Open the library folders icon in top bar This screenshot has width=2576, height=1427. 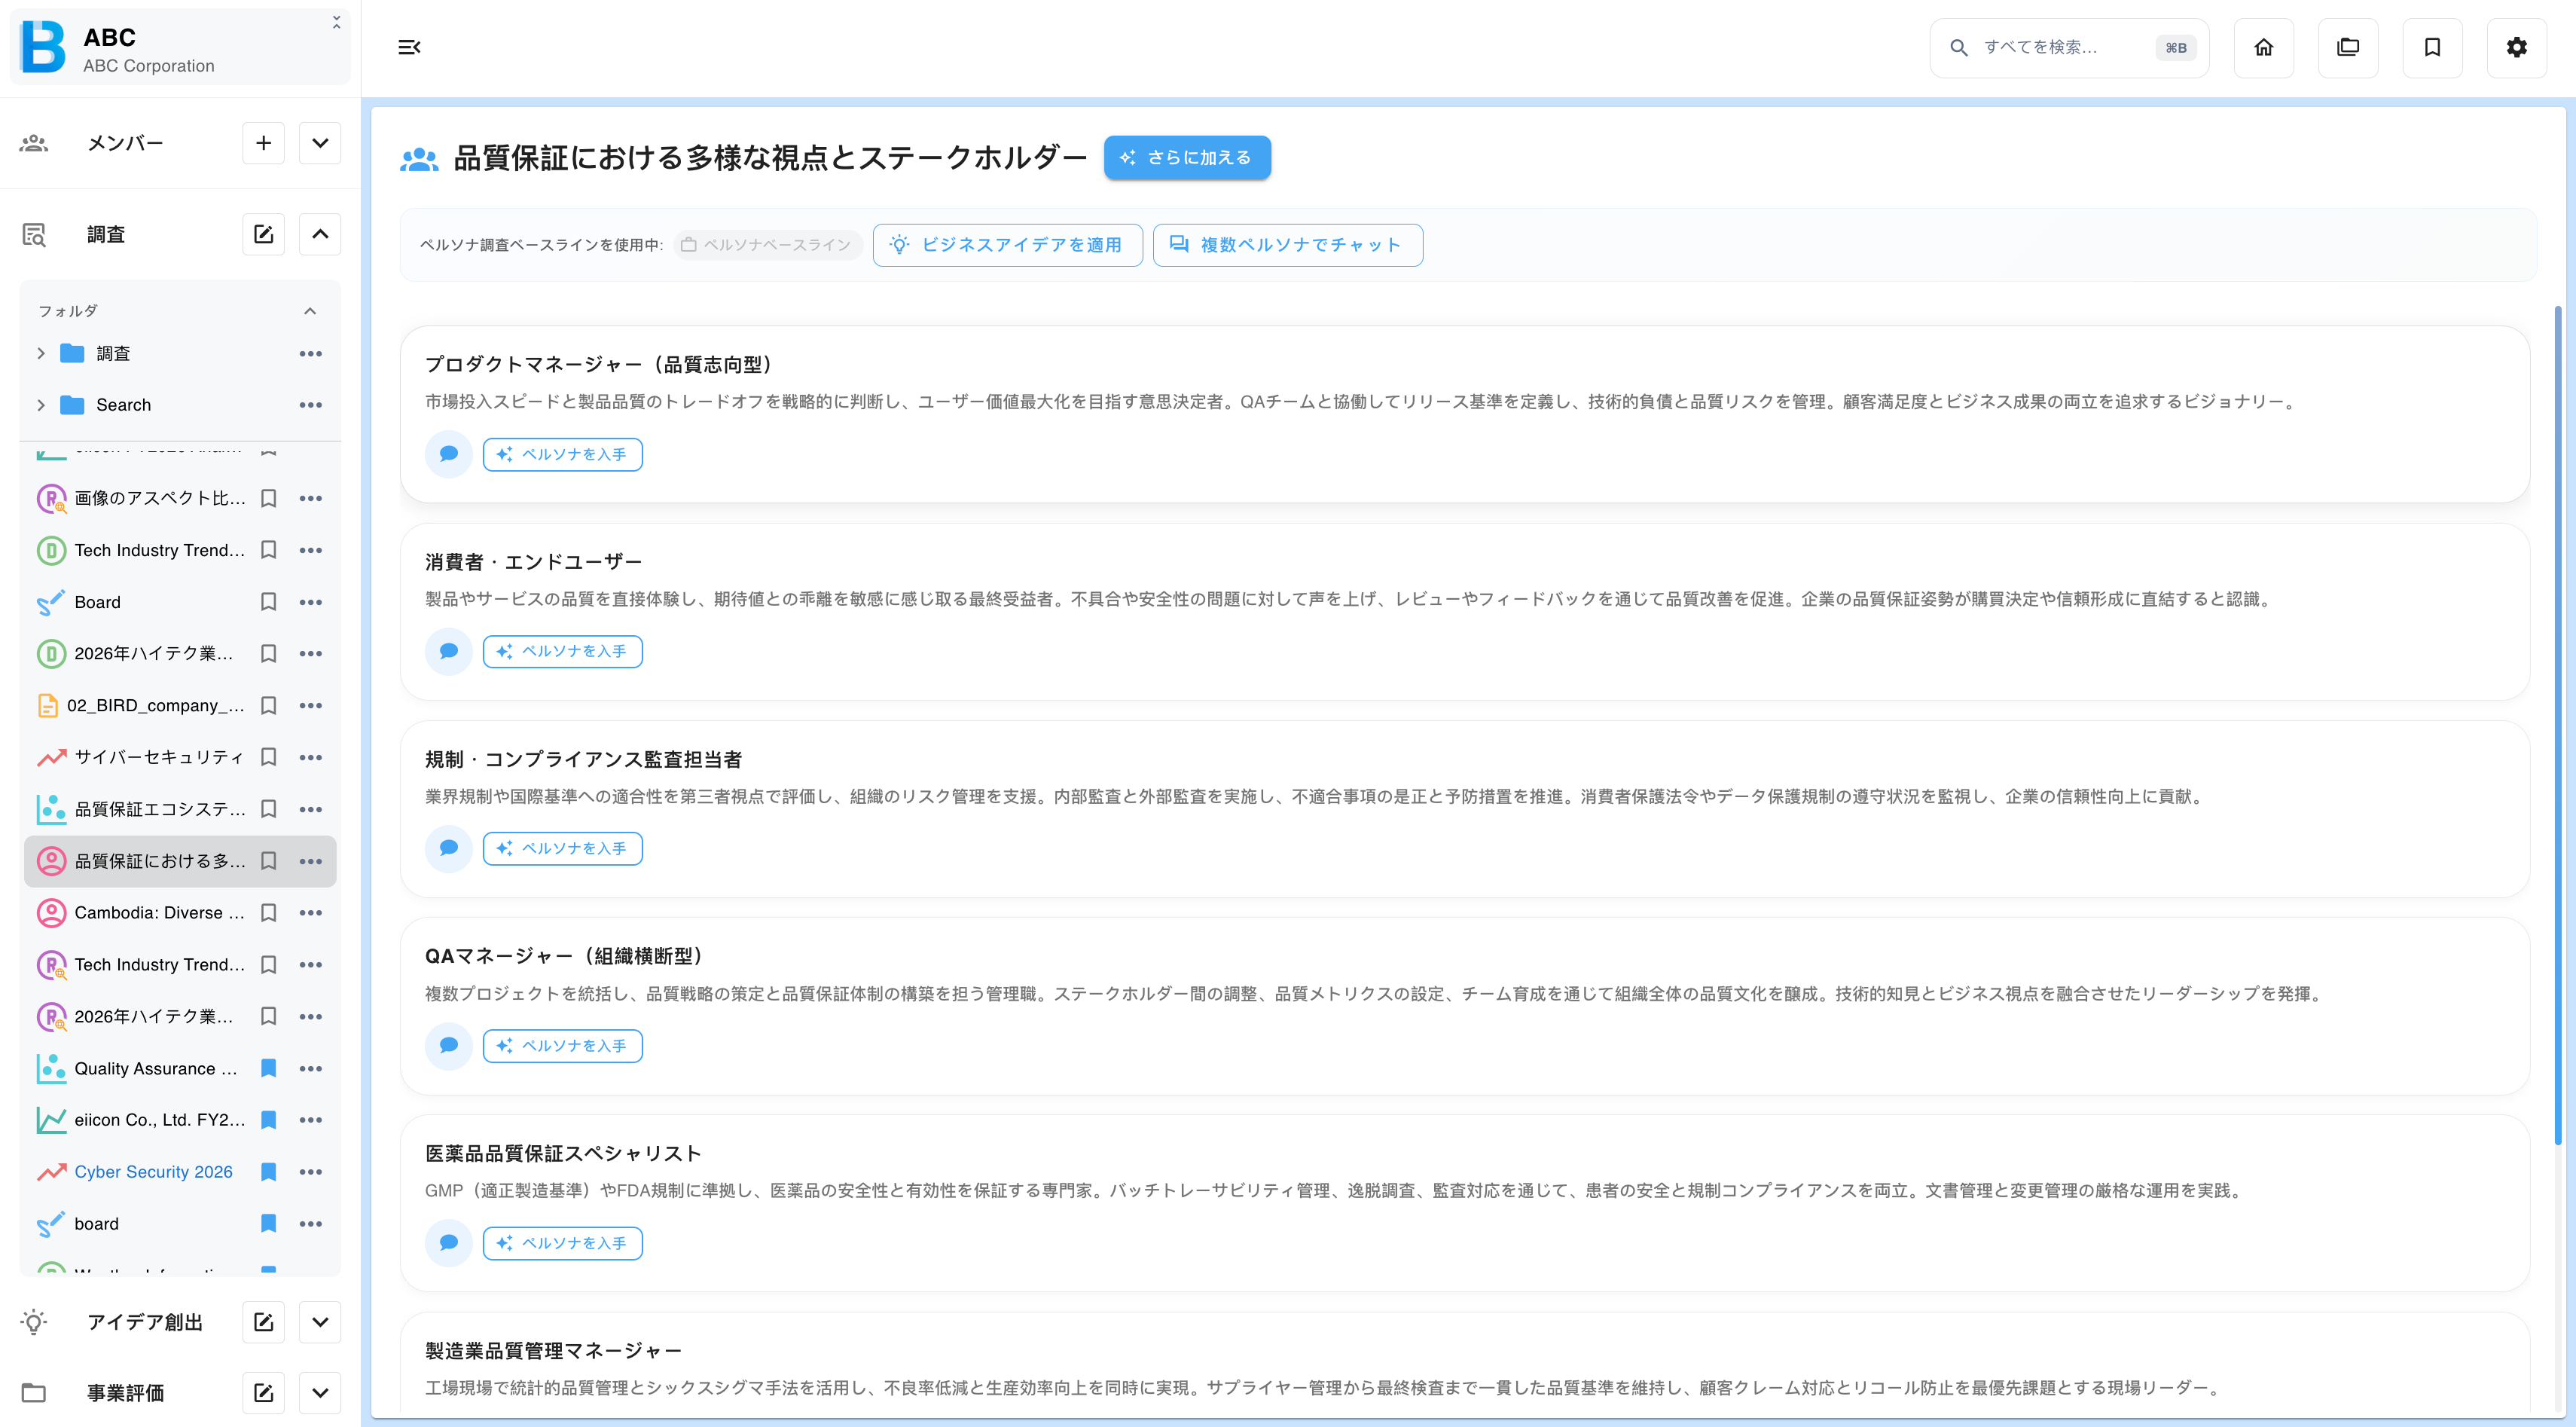click(2347, 47)
